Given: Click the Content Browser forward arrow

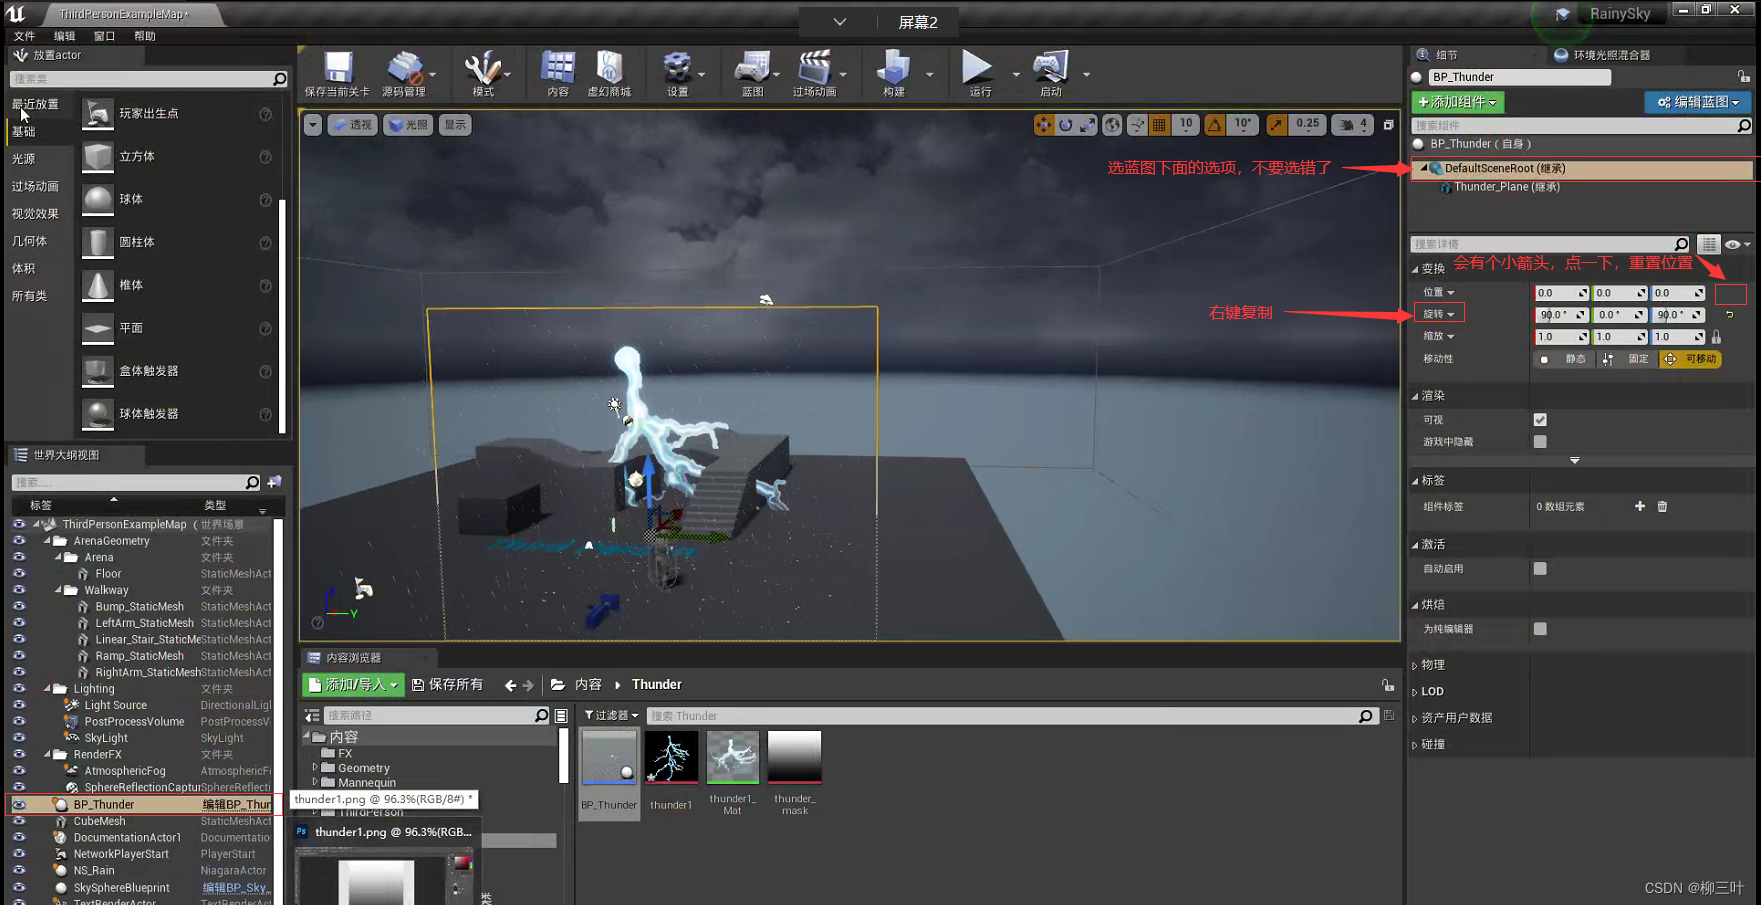Looking at the screenshot, I should pyautogui.click(x=528, y=685).
